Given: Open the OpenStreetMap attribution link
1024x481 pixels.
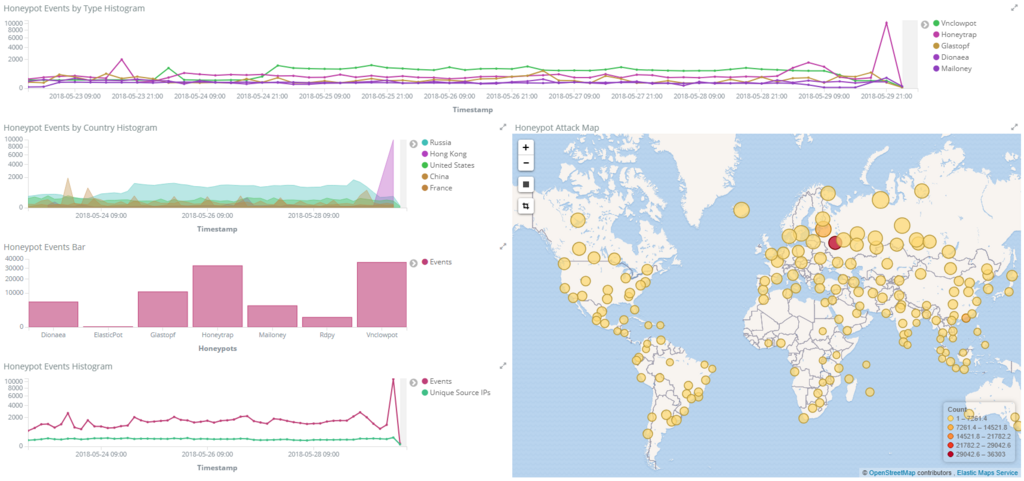Looking at the screenshot, I should [891, 472].
